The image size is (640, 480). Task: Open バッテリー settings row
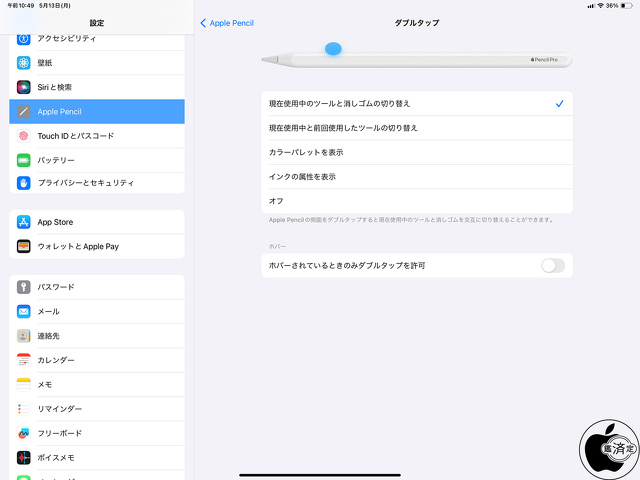click(x=97, y=160)
